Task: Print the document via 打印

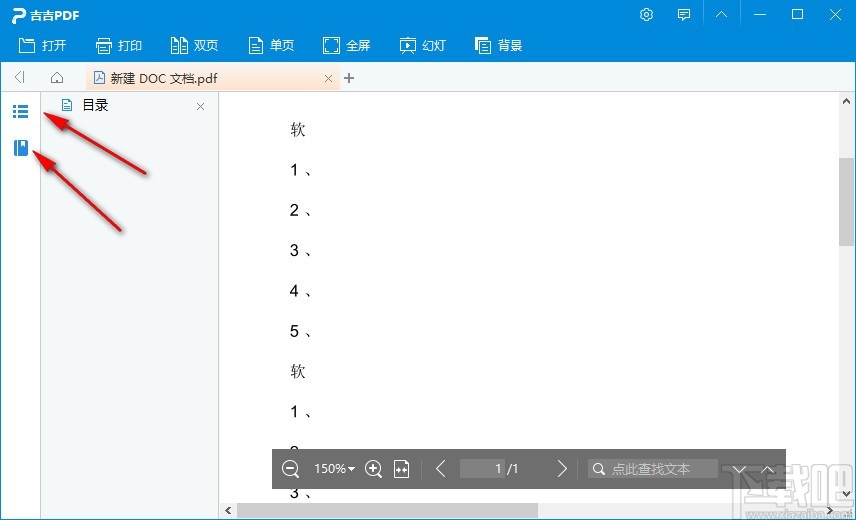Action: 118,45
